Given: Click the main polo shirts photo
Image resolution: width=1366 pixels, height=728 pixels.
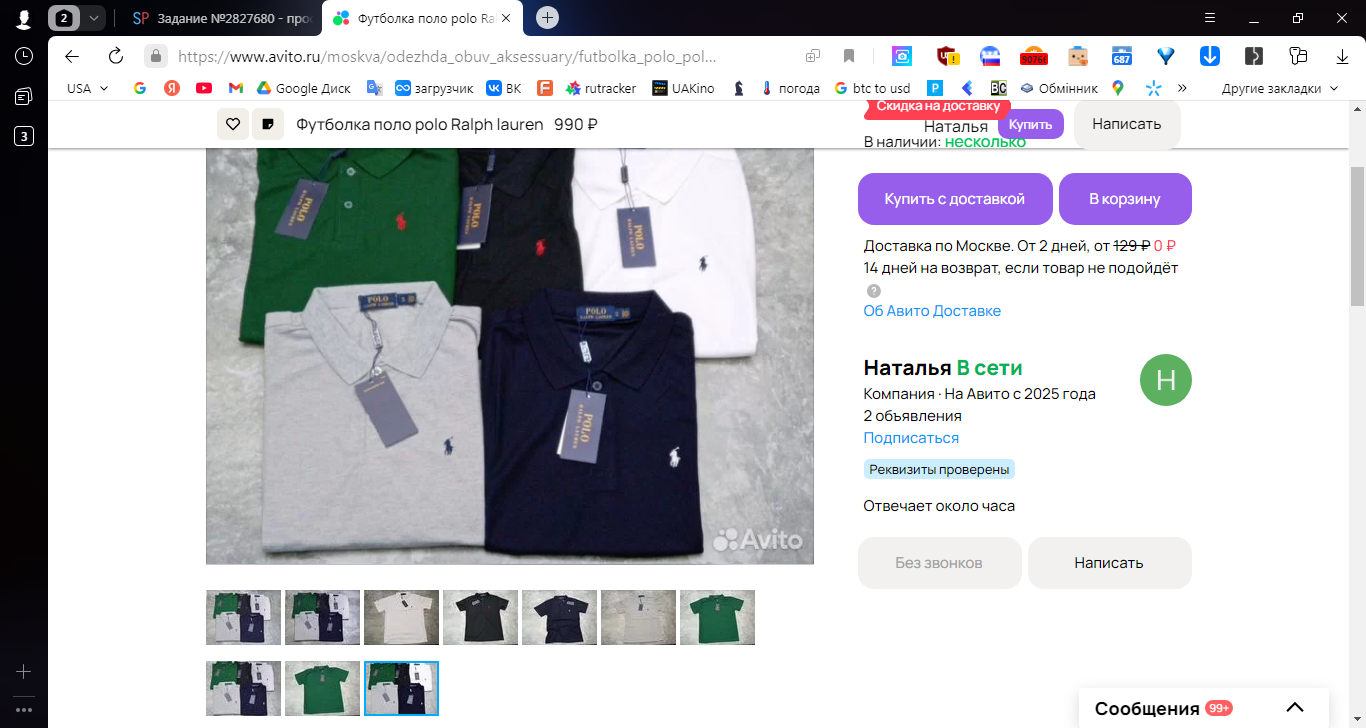Looking at the screenshot, I should tap(510, 356).
